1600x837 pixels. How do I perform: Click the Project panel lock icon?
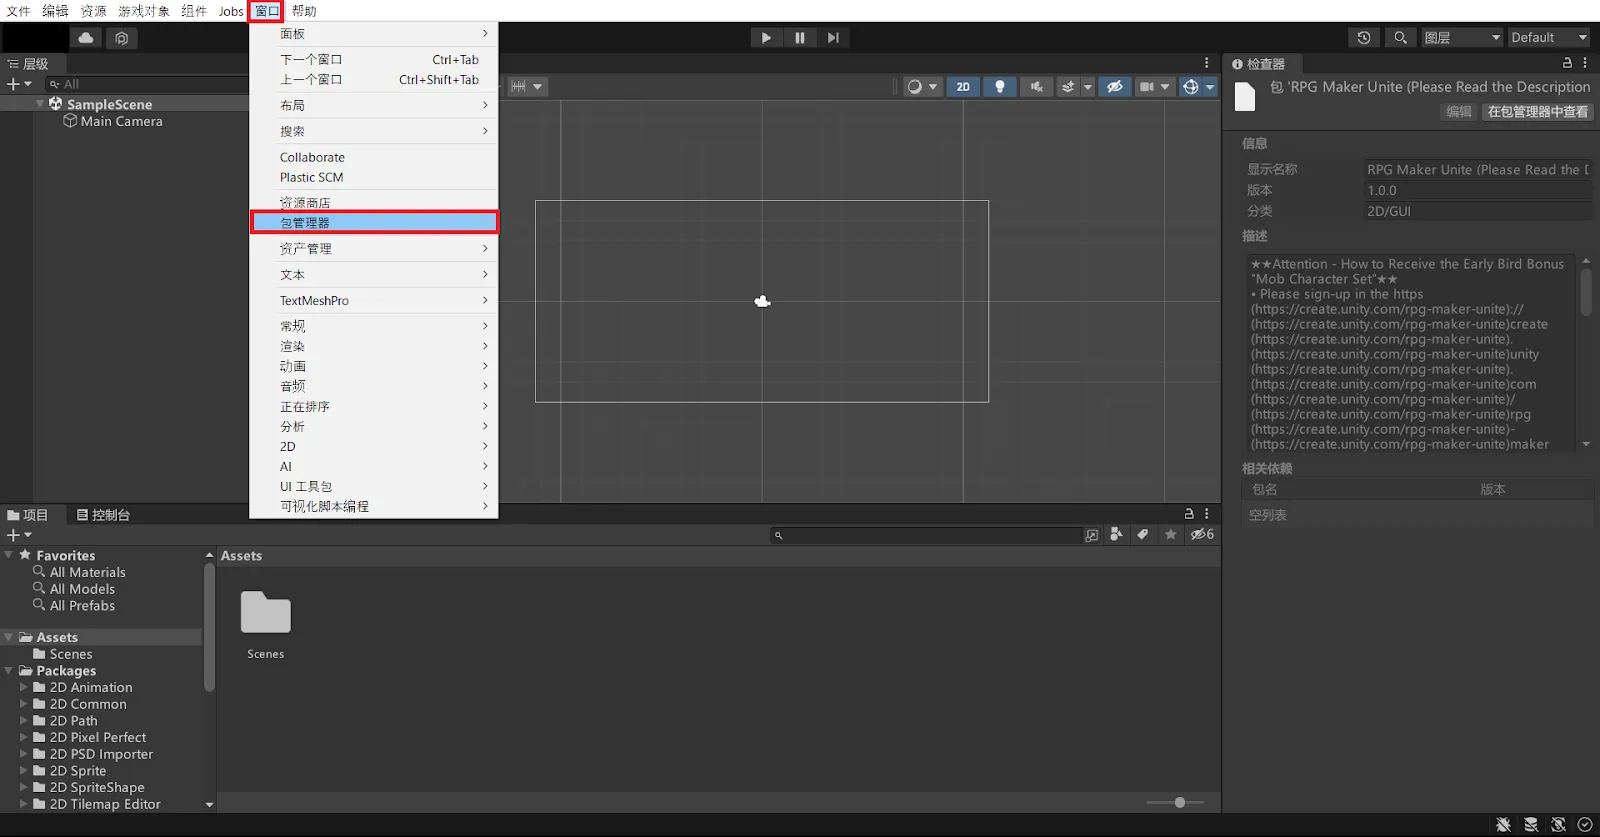[x=1189, y=514]
